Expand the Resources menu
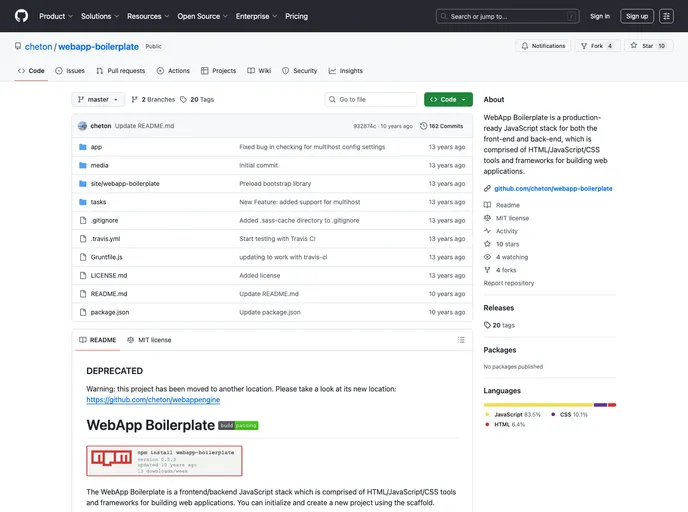The height and width of the screenshot is (512, 688). 148,16
